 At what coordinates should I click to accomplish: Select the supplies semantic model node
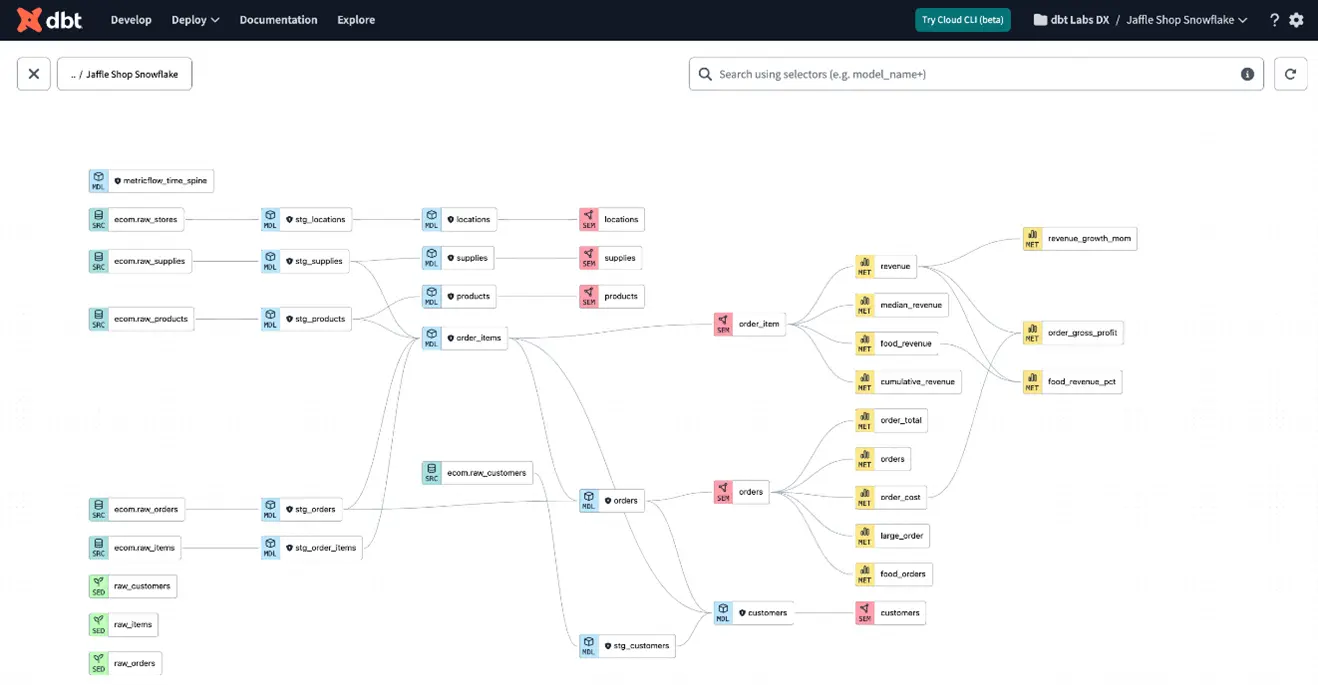click(611, 258)
